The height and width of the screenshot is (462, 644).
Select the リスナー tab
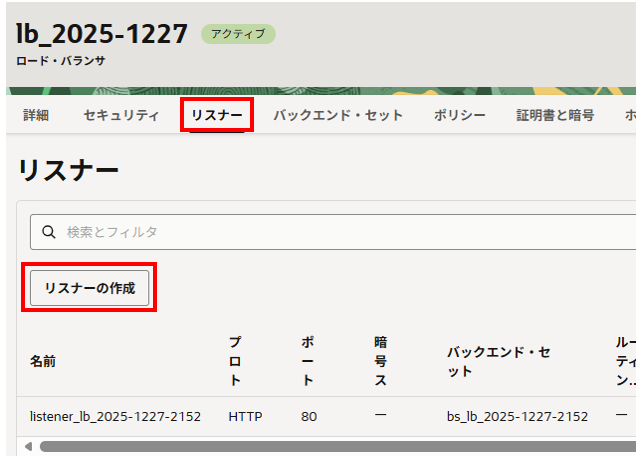(x=217, y=116)
